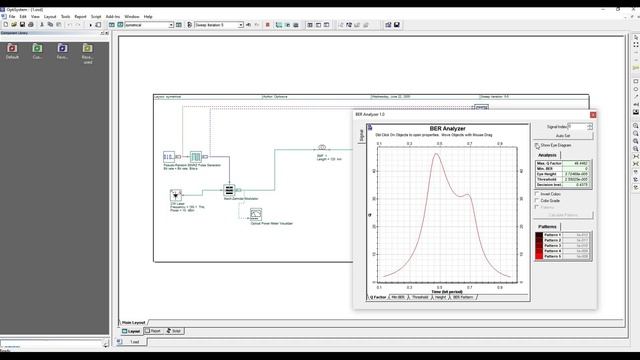640x360 pixels.
Task: Click the New document toolbar icon
Action: [6, 25]
